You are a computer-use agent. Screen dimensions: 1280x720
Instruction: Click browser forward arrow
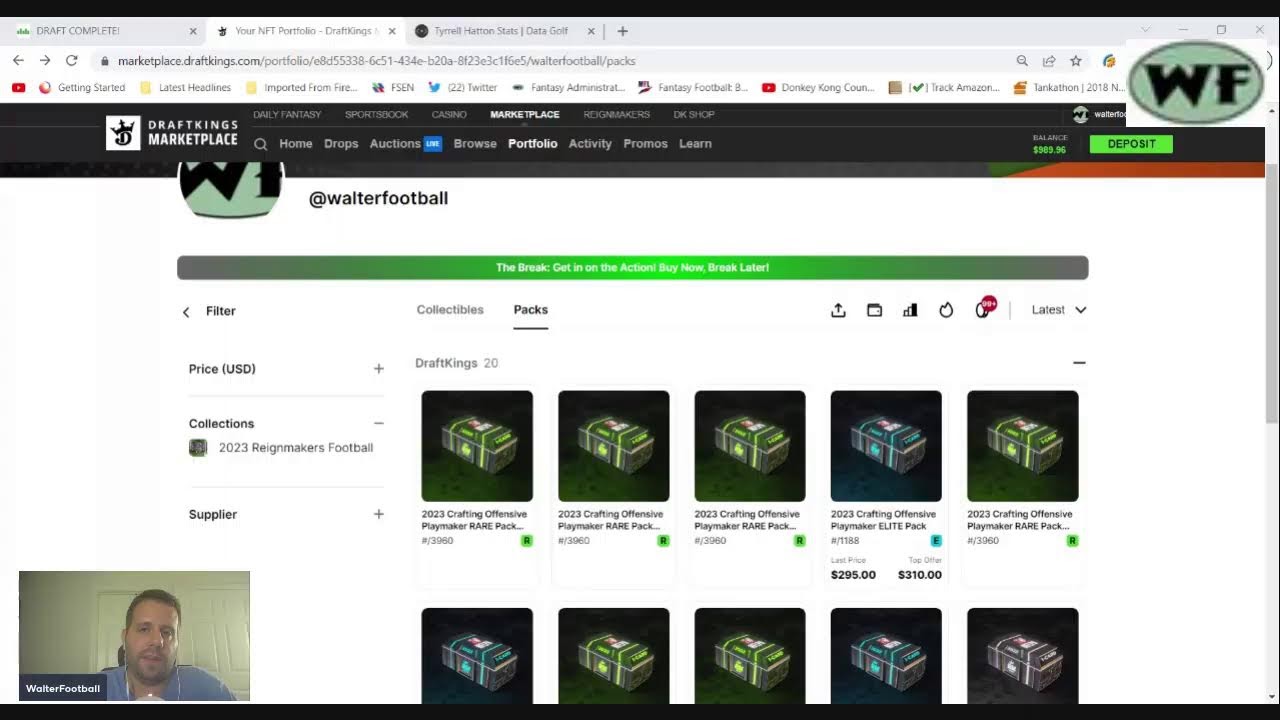pyautogui.click(x=45, y=61)
